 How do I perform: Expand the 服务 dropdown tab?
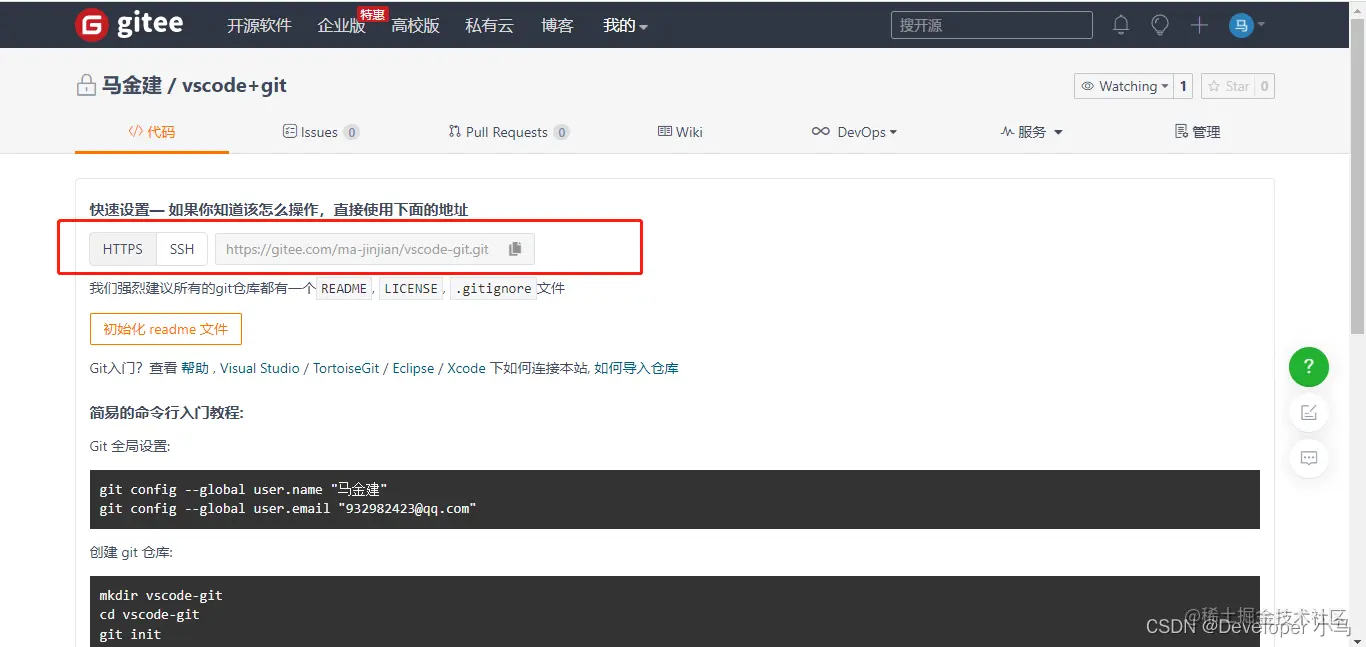coord(1031,132)
